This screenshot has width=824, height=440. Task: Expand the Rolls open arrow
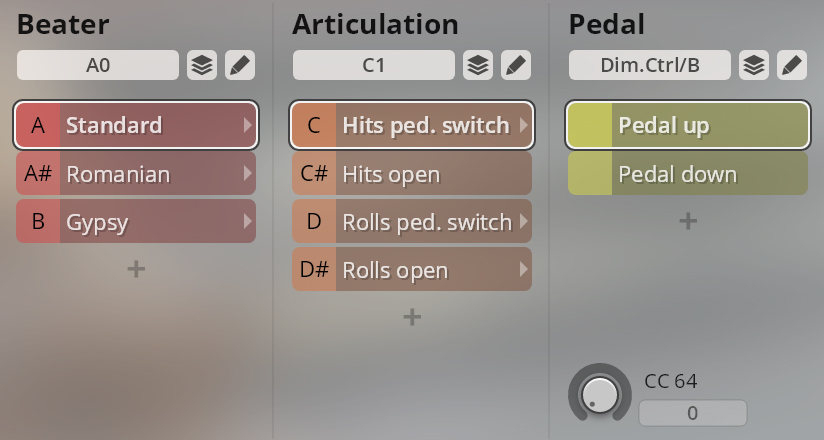pos(523,269)
